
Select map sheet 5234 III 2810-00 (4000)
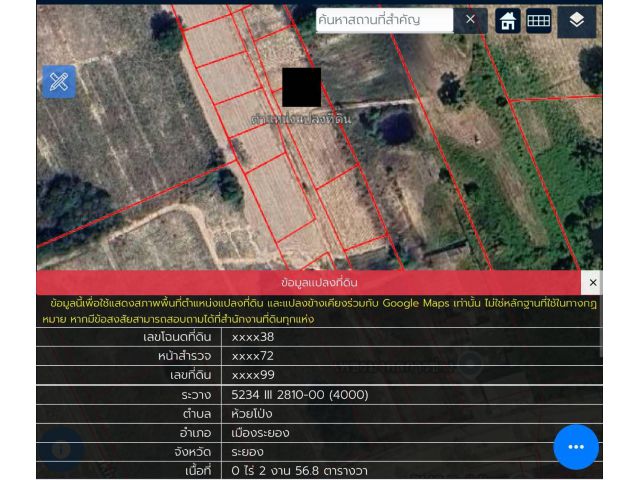pyautogui.click(x=300, y=395)
